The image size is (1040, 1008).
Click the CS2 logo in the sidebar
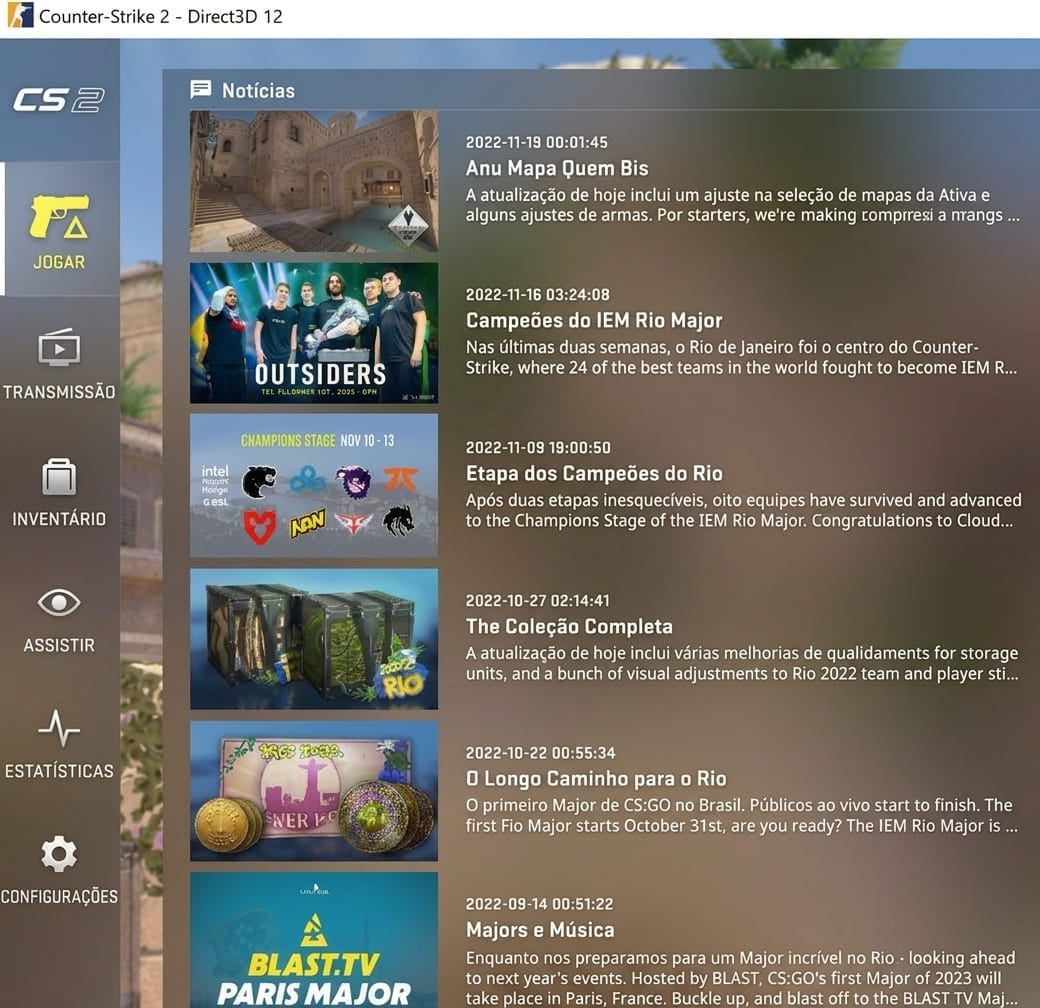coord(59,101)
